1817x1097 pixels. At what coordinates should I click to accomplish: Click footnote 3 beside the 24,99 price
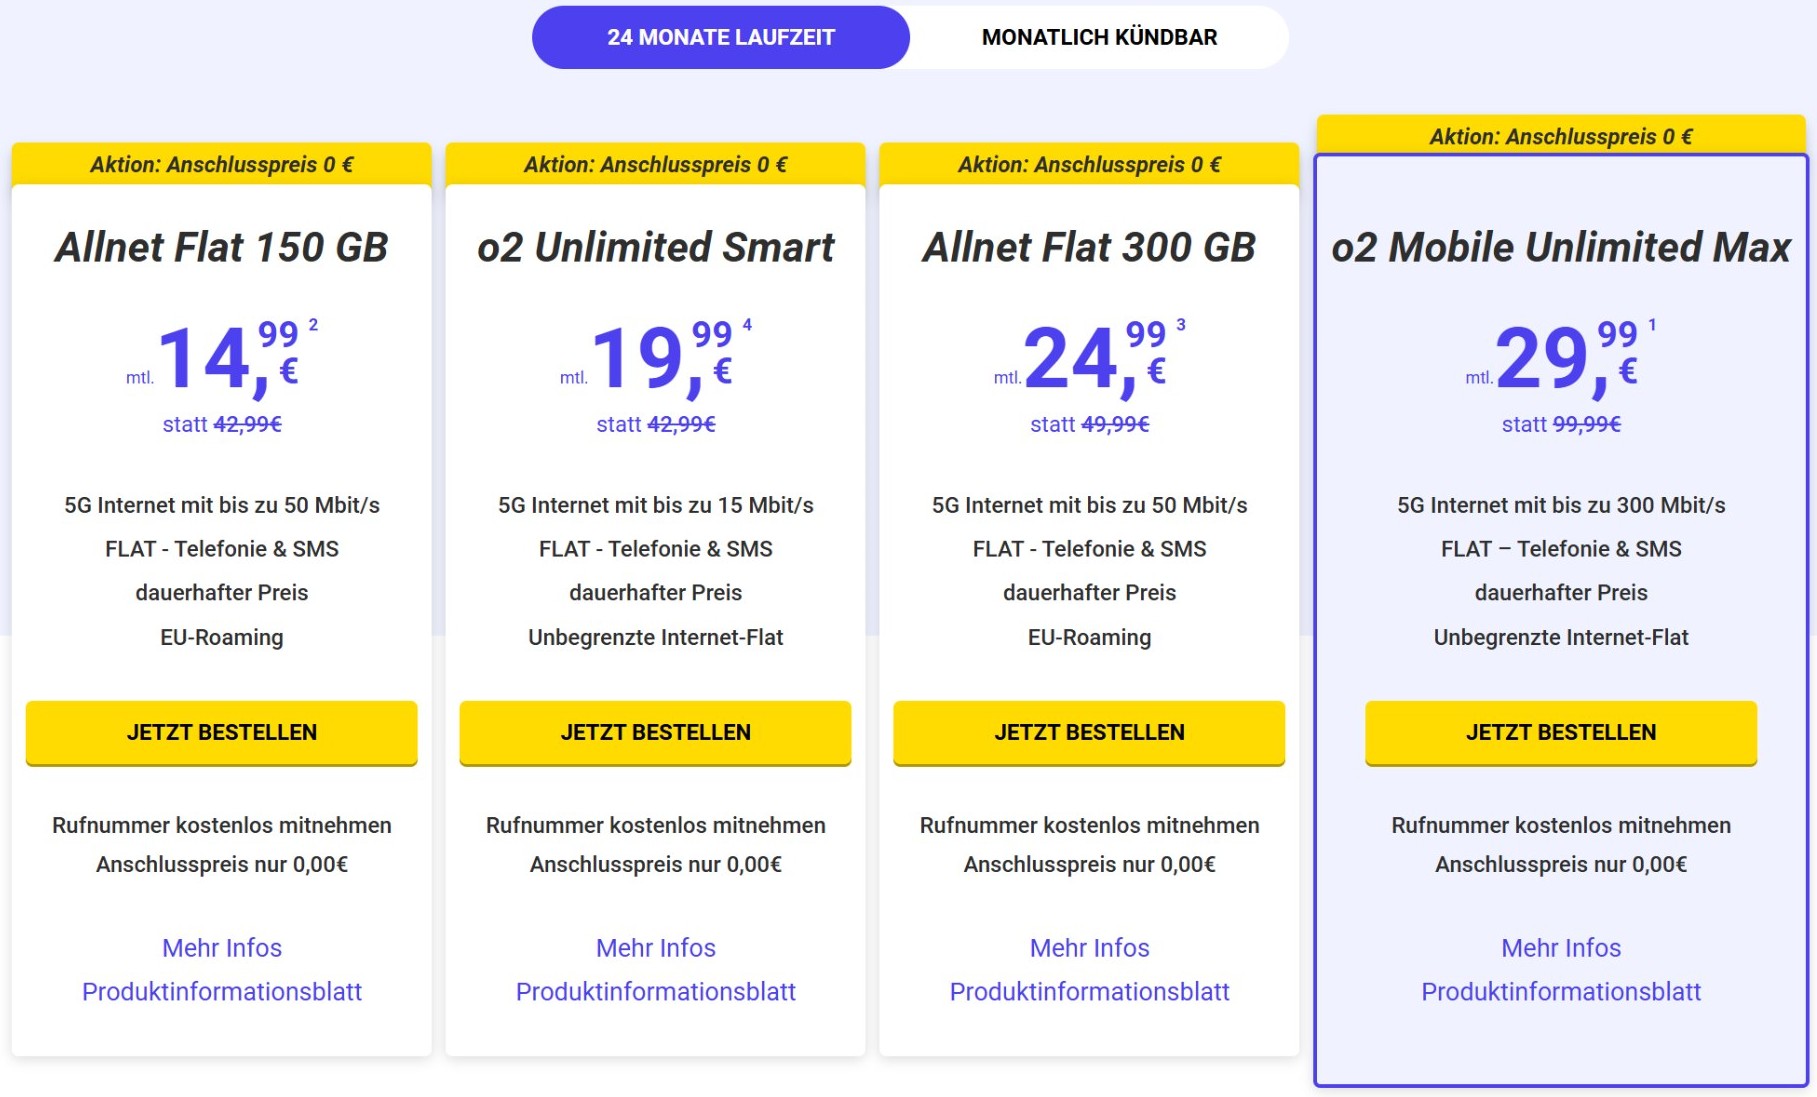coord(1181,325)
